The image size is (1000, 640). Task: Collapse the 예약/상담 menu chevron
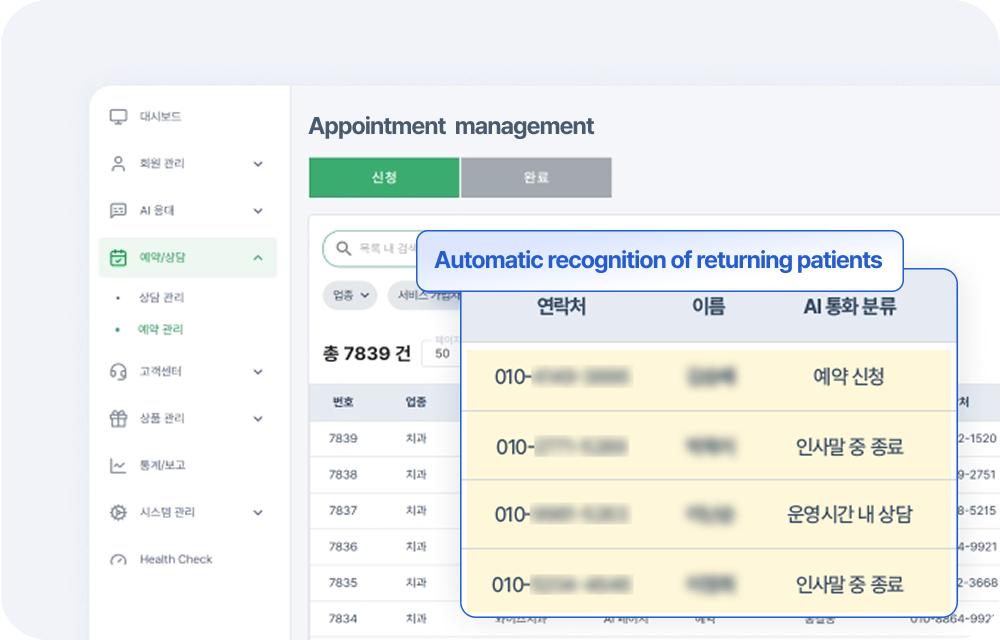coord(258,258)
